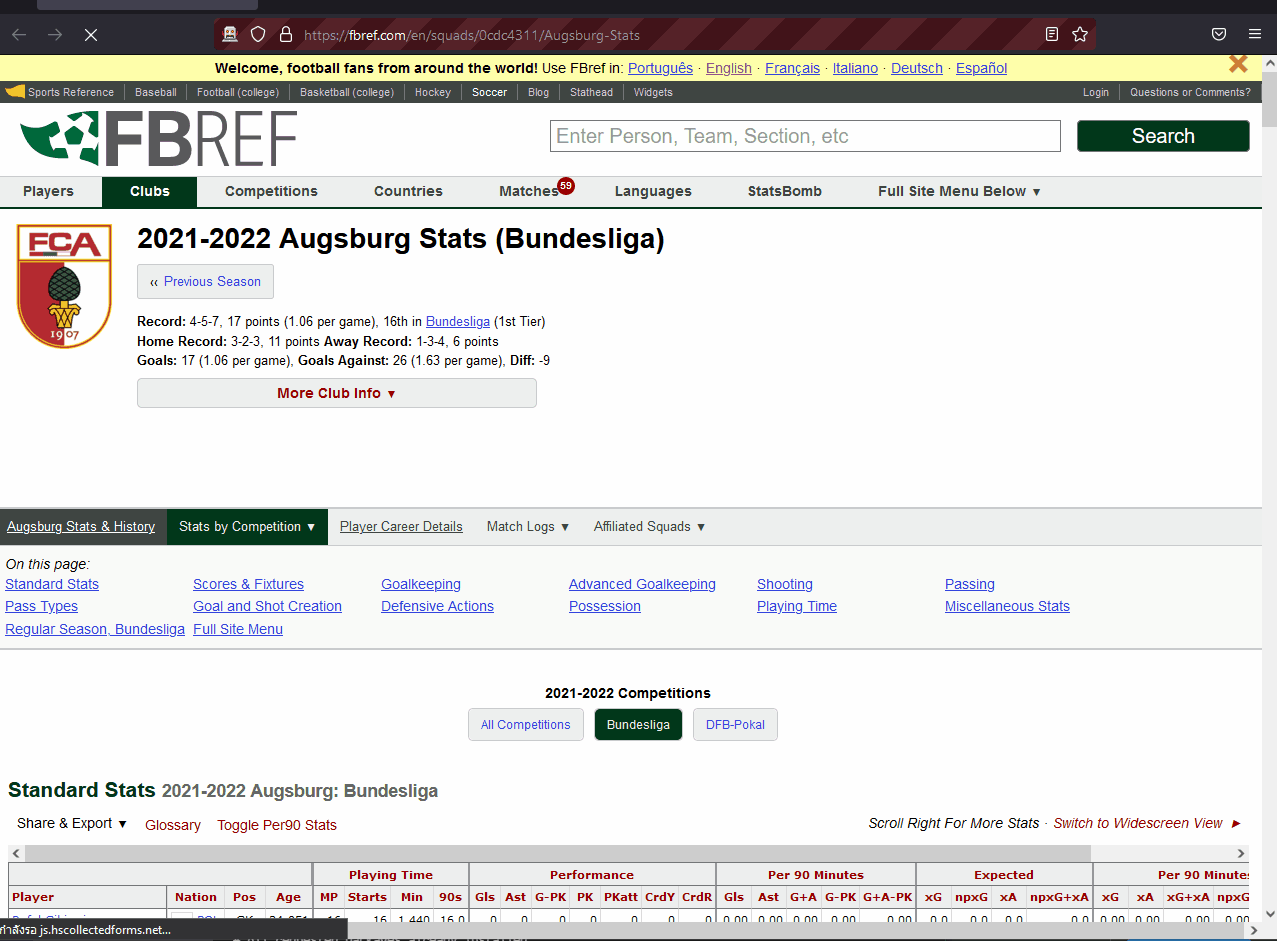1277x941 pixels.
Task: Click the padlock site security icon
Action: click(286, 35)
